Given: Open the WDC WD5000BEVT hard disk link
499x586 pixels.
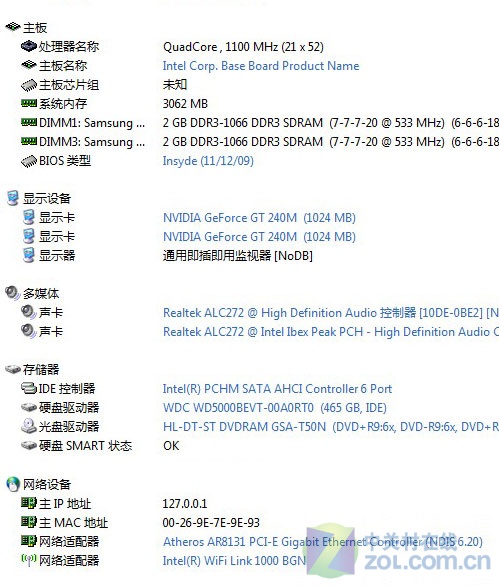Looking at the screenshot, I should pyautogui.click(x=275, y=408).
